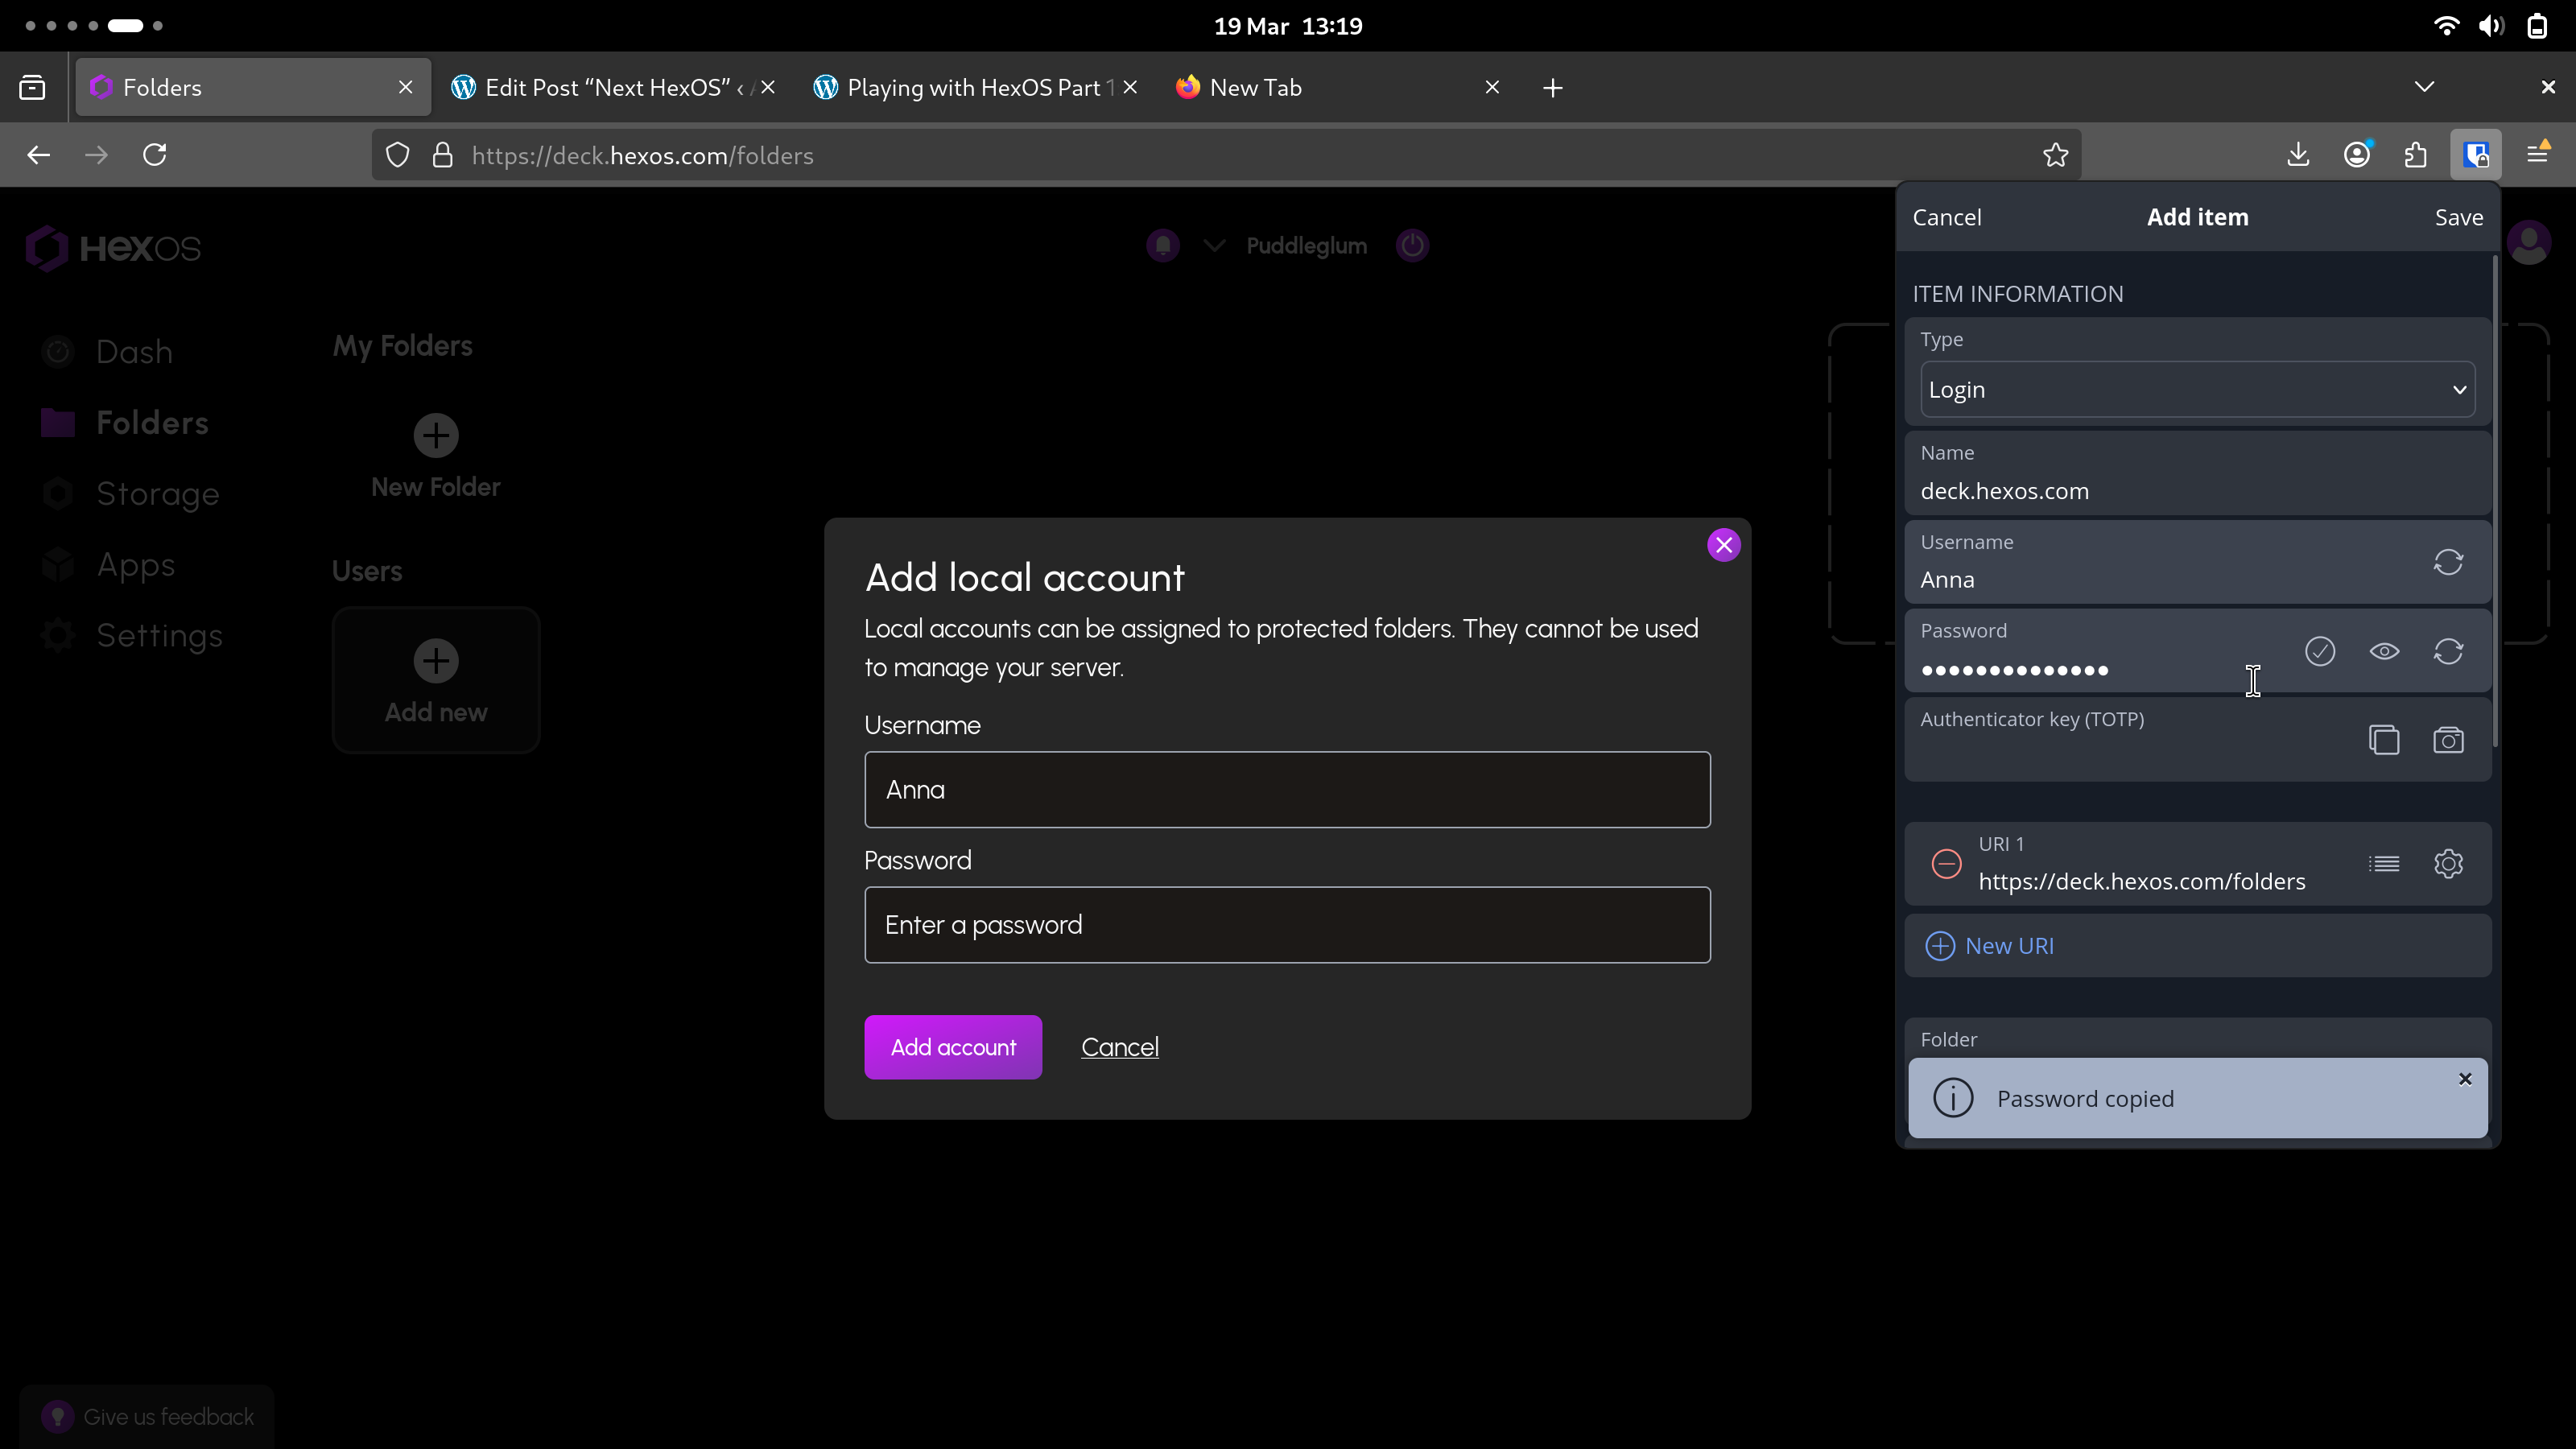Click the HexOS logo

tap(113, 248)
